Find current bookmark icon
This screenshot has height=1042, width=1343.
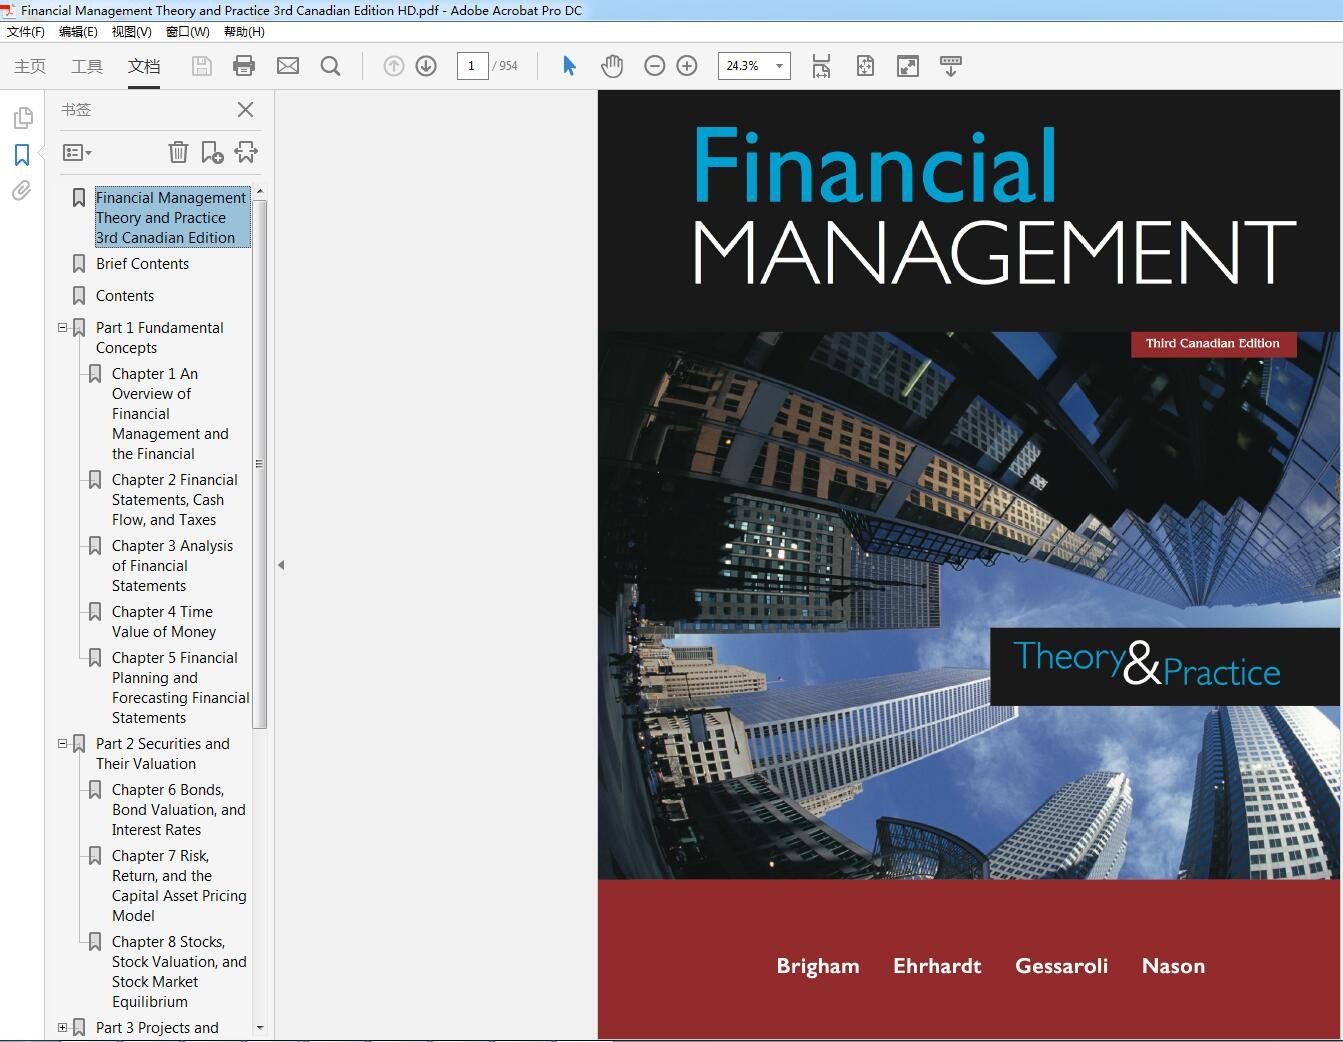[246, 152]
